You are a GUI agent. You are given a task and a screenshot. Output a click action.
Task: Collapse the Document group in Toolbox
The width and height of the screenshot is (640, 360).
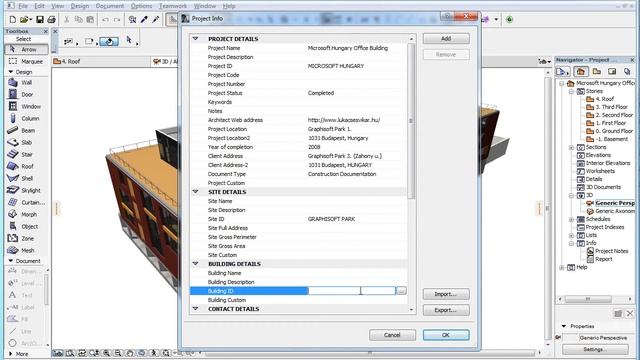click(x=11, y=261)
